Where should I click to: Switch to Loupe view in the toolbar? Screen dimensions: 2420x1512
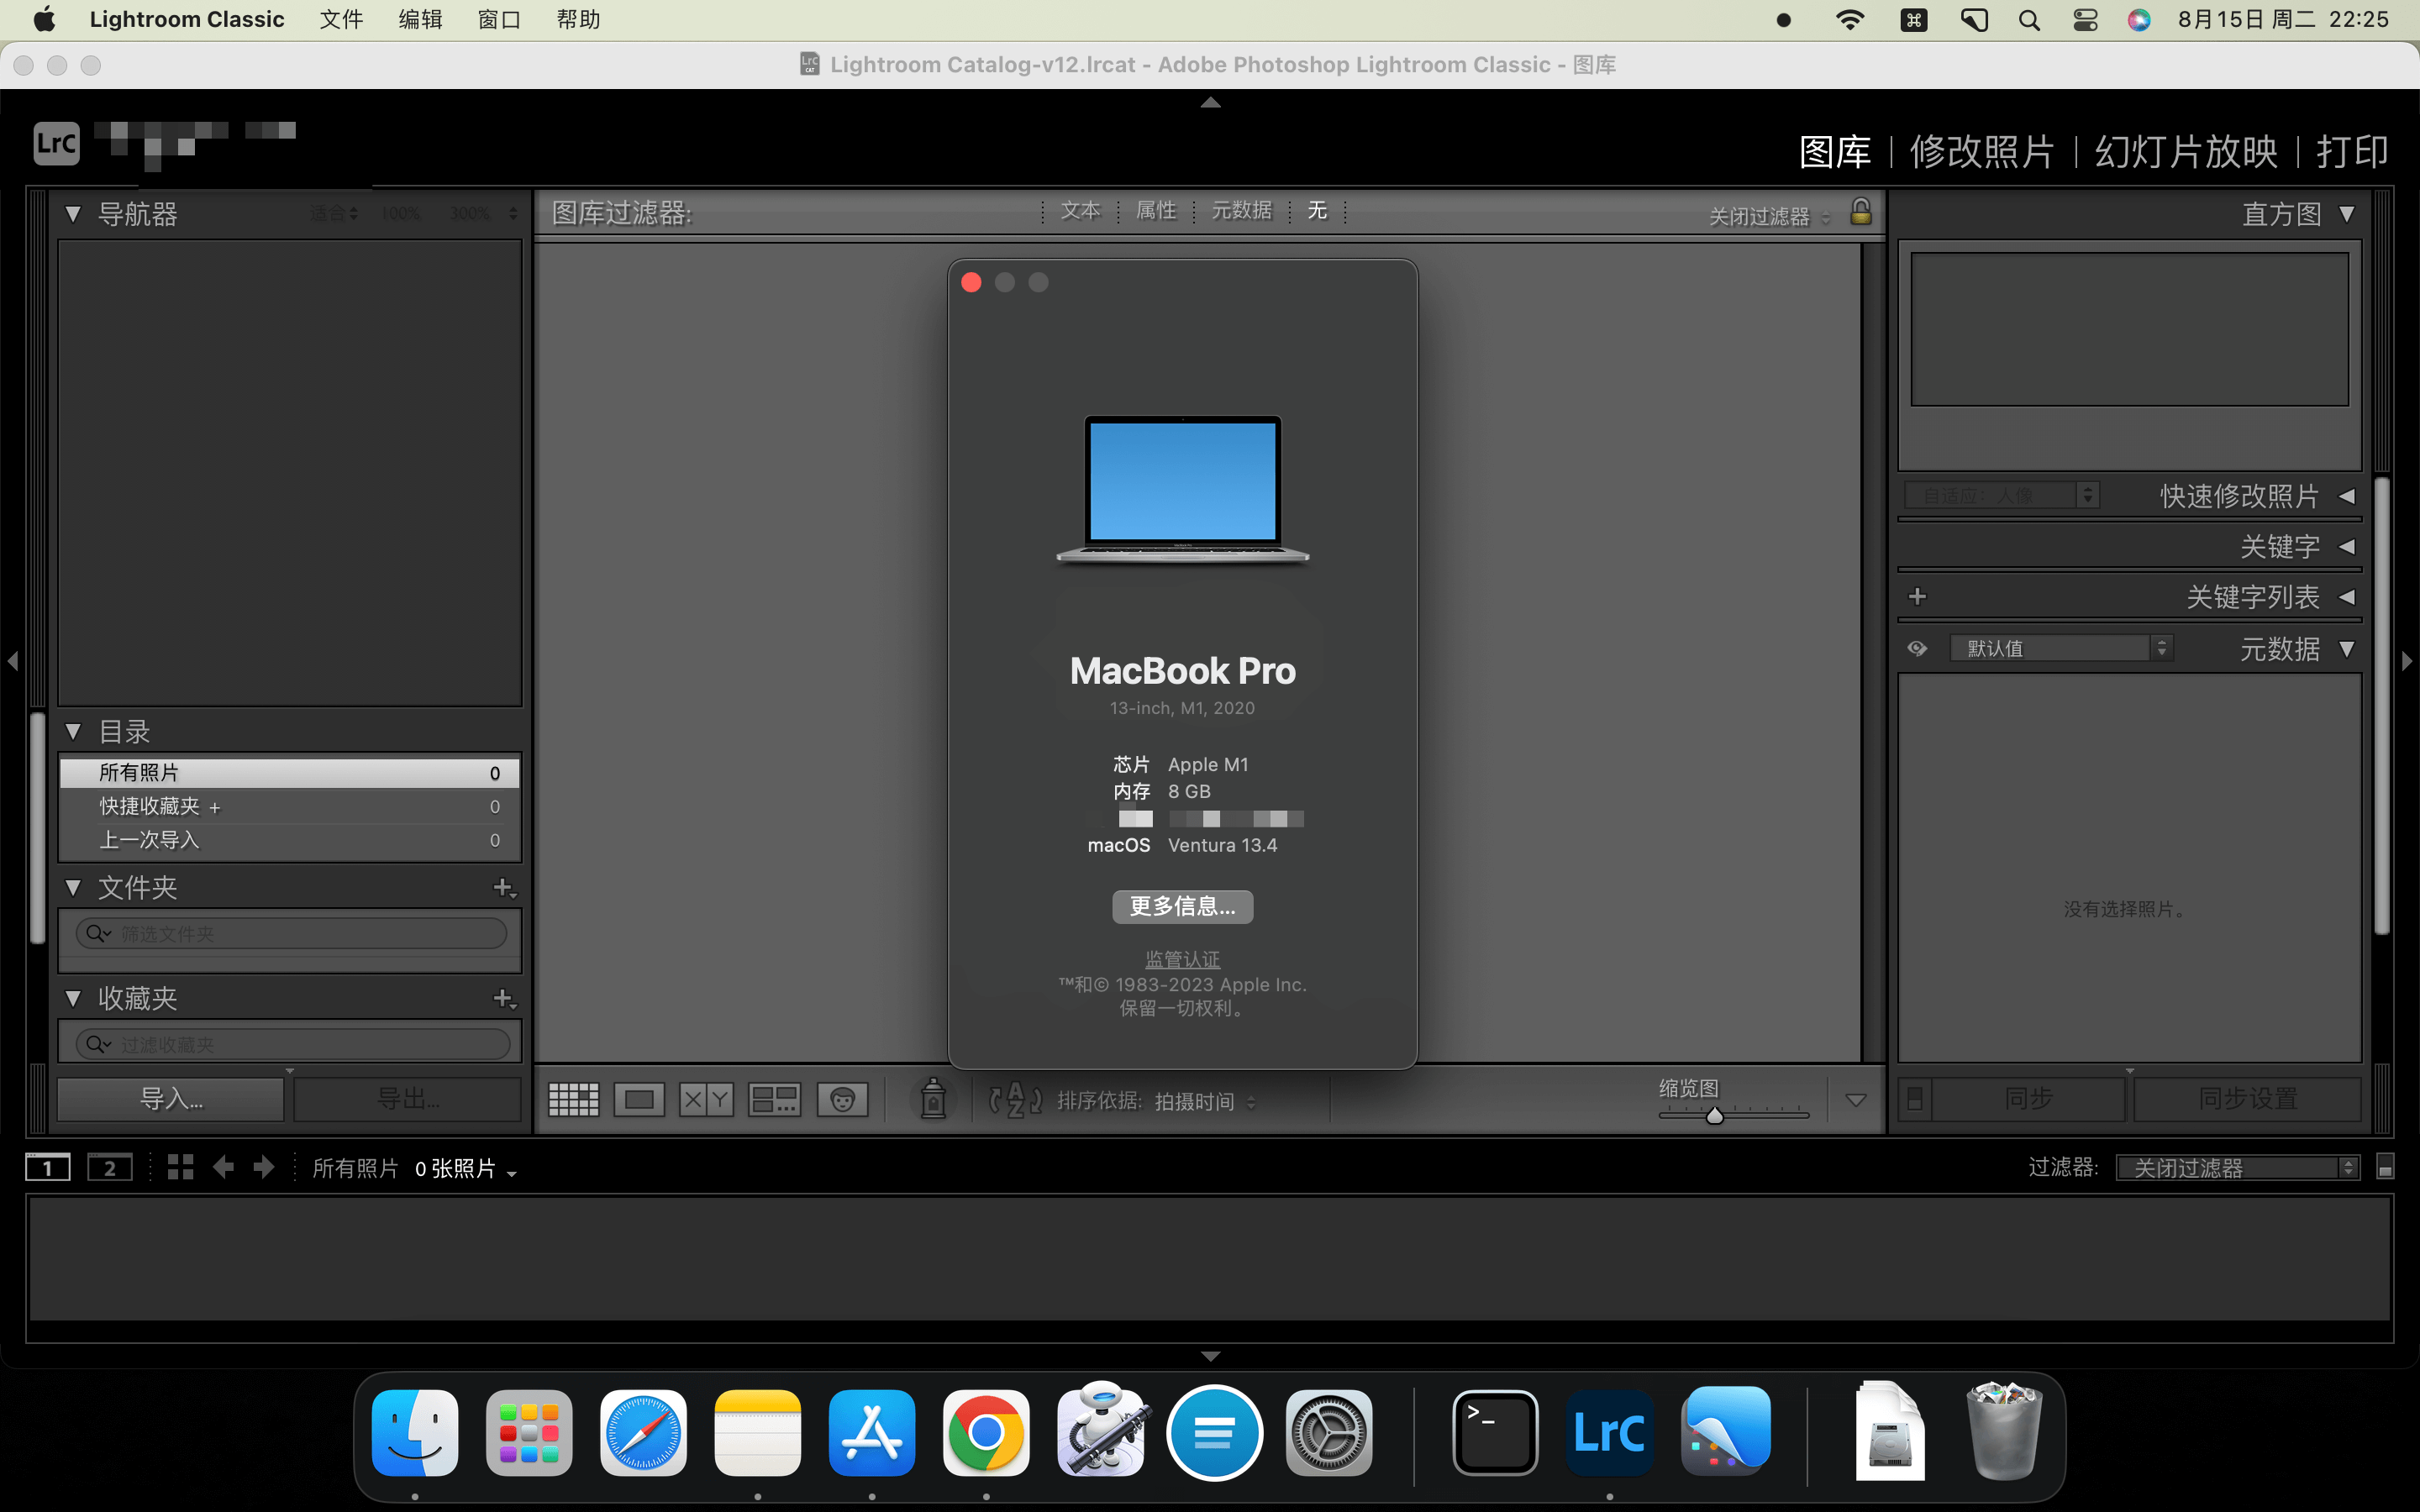tap(639, 1100)
